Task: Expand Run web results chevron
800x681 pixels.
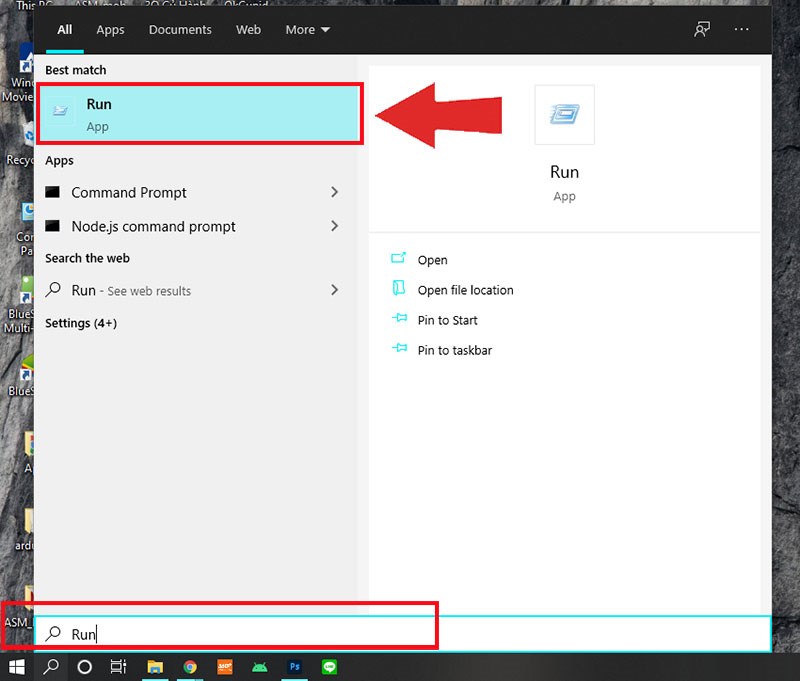Action: (334, 290)
